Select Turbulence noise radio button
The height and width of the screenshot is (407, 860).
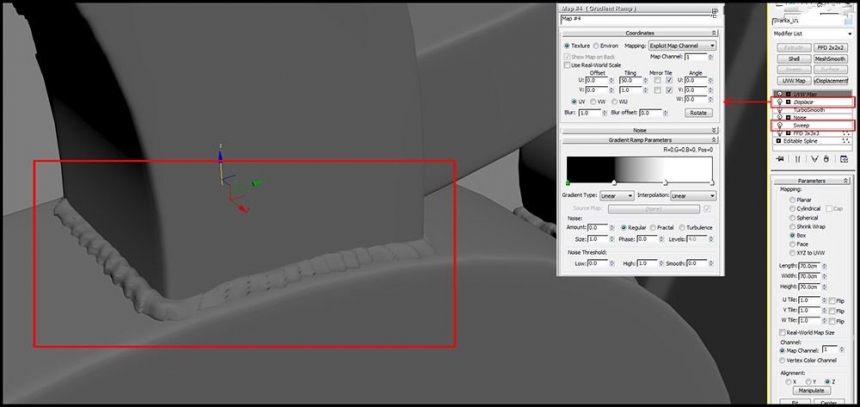pos(682,228)
